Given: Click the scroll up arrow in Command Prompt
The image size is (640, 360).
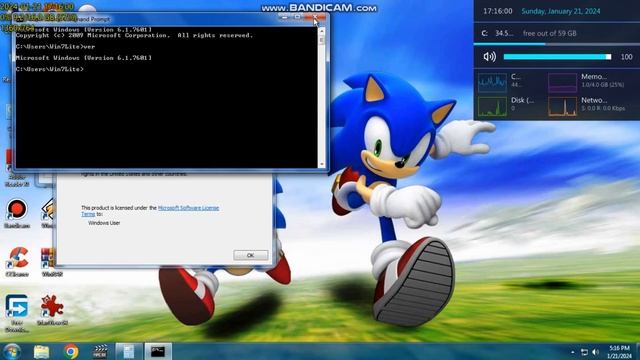Looking at the screenshot, I should 322,31.
